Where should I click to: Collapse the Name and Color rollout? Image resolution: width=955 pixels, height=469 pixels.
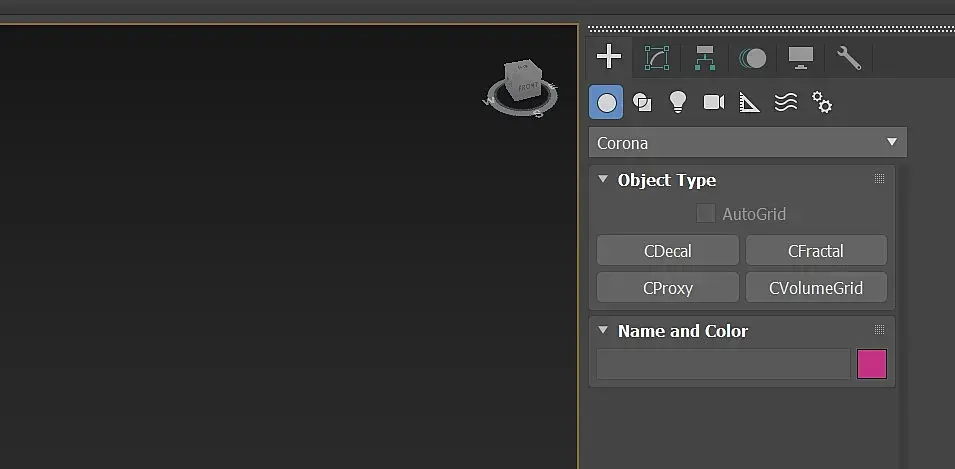[x=603, y=330]
